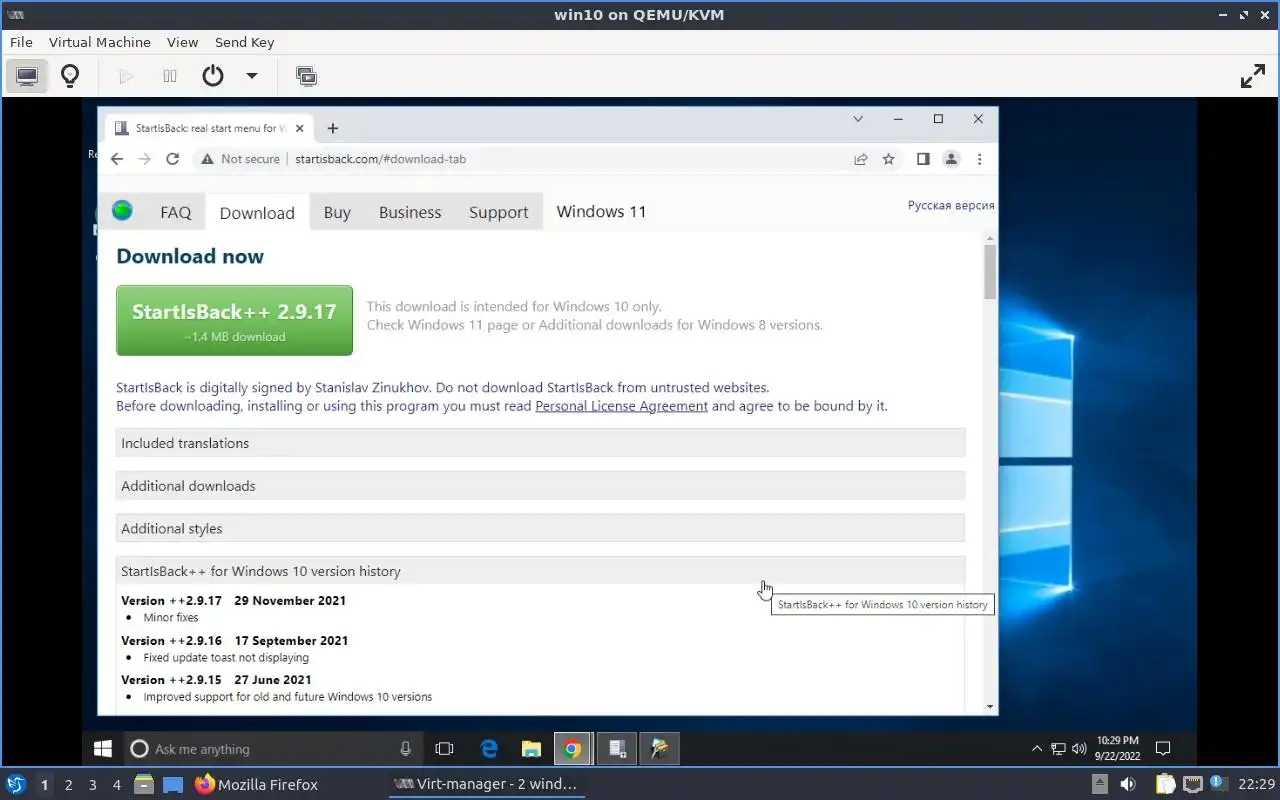Open the Windows 11 page tab
Image resolution: width=1280 pixels, height=800 pixels.
[601, 212]
